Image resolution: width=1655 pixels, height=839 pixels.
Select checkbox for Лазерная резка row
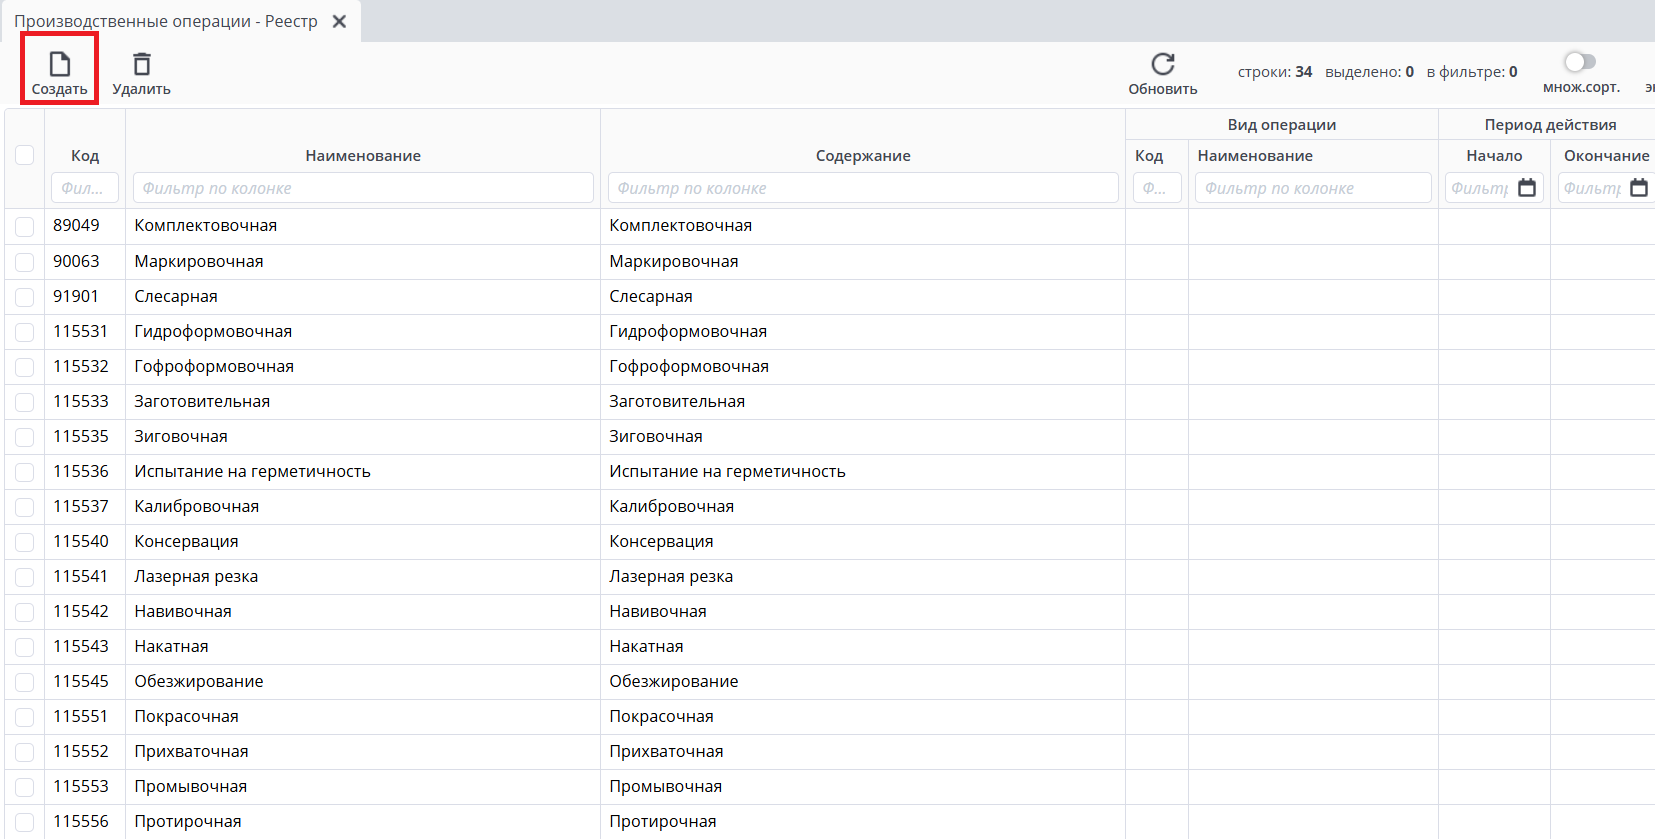[x=25, y=577]
